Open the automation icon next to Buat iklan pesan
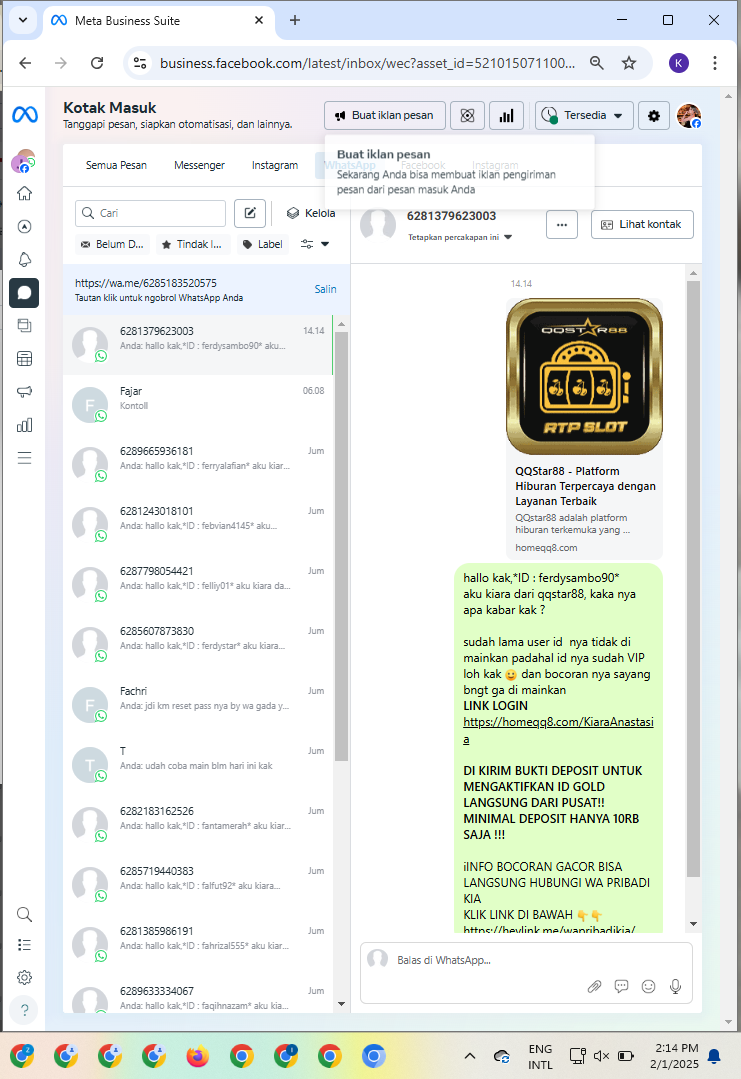Image resolution: width=741 pixels, height=1079 pixels. [467, 116]
